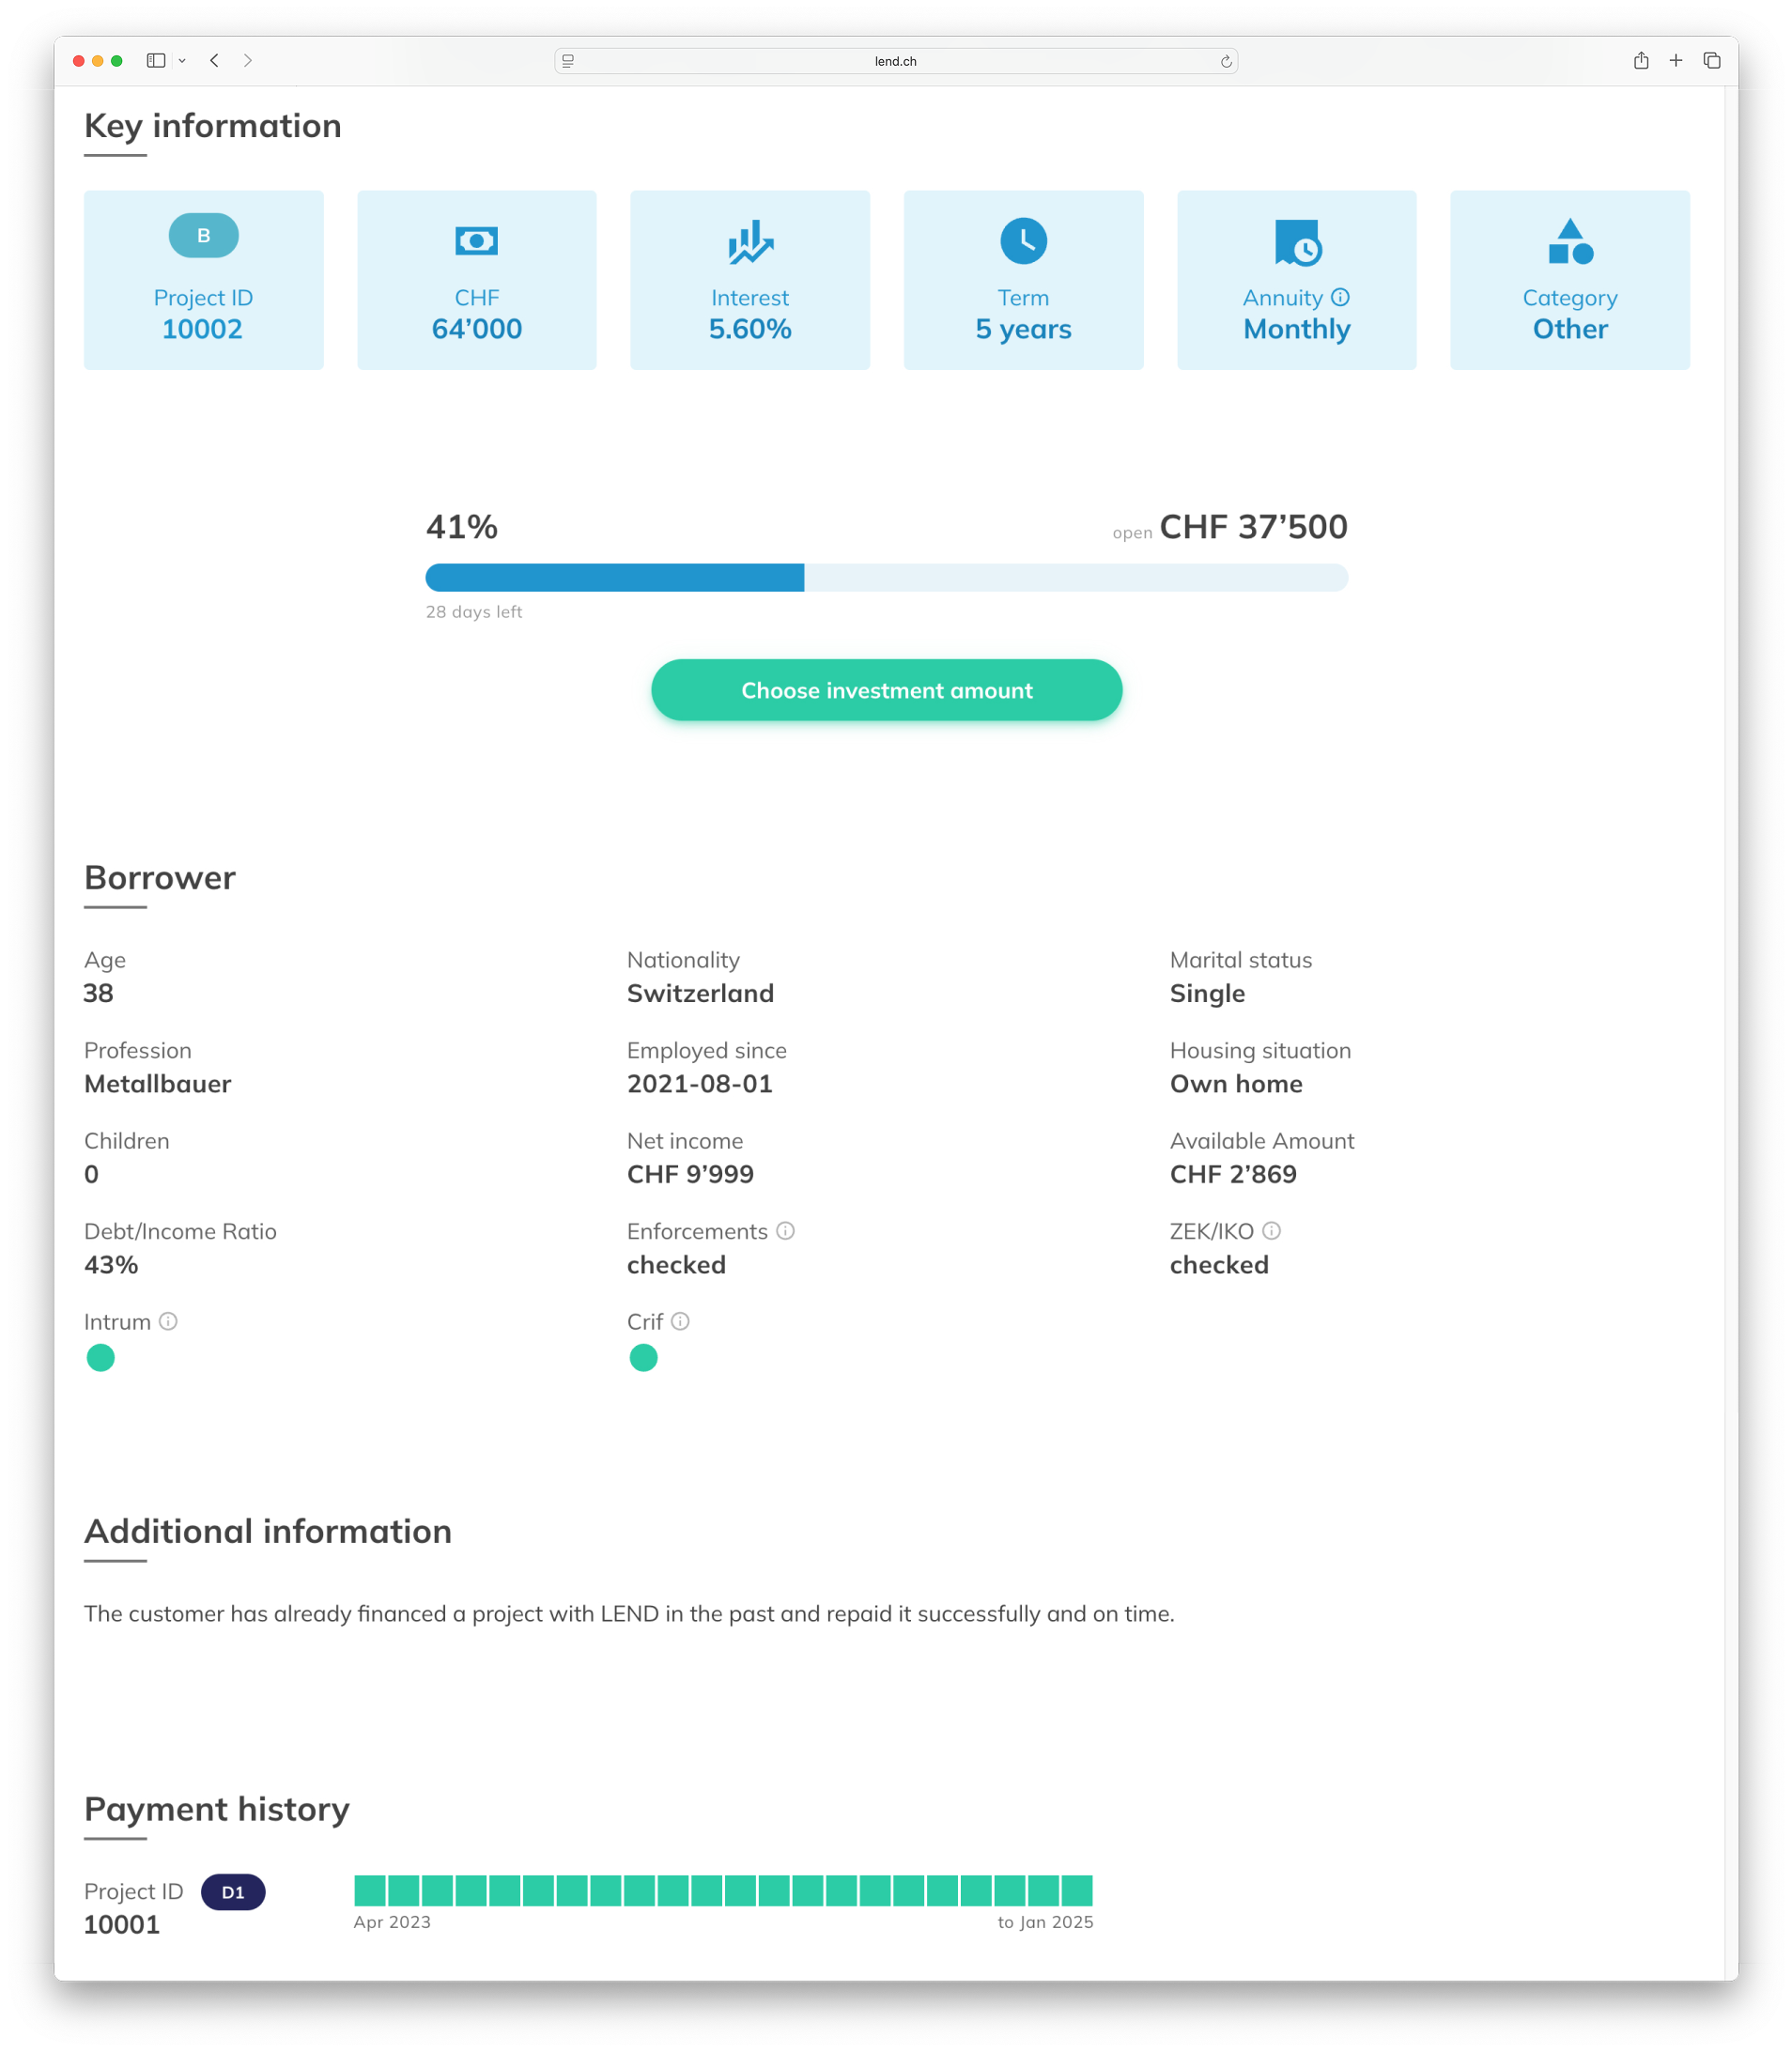Click the Category shapes icon

pos(1570,241)
